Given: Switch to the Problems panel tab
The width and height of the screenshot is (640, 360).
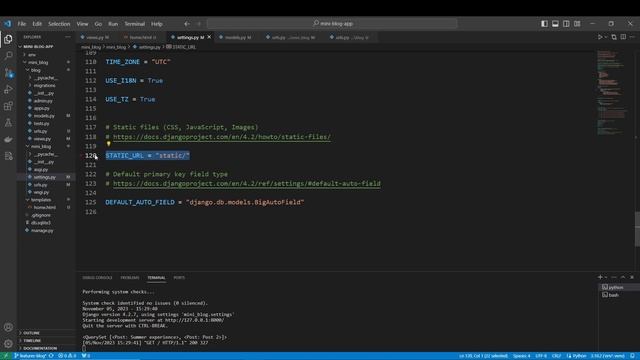Looking at the screenshot, I should (x=130, y=278).
